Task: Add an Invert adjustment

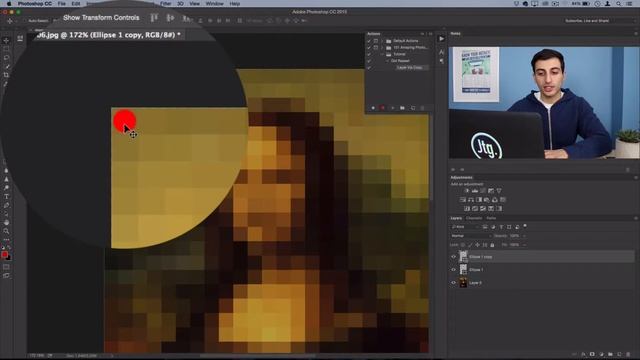Action: 467,209
